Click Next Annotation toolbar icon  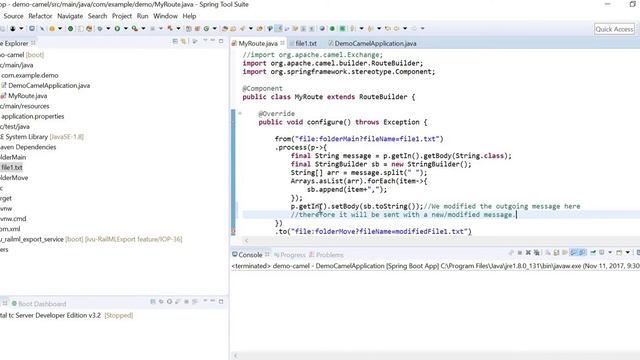(x=353, y=29)
